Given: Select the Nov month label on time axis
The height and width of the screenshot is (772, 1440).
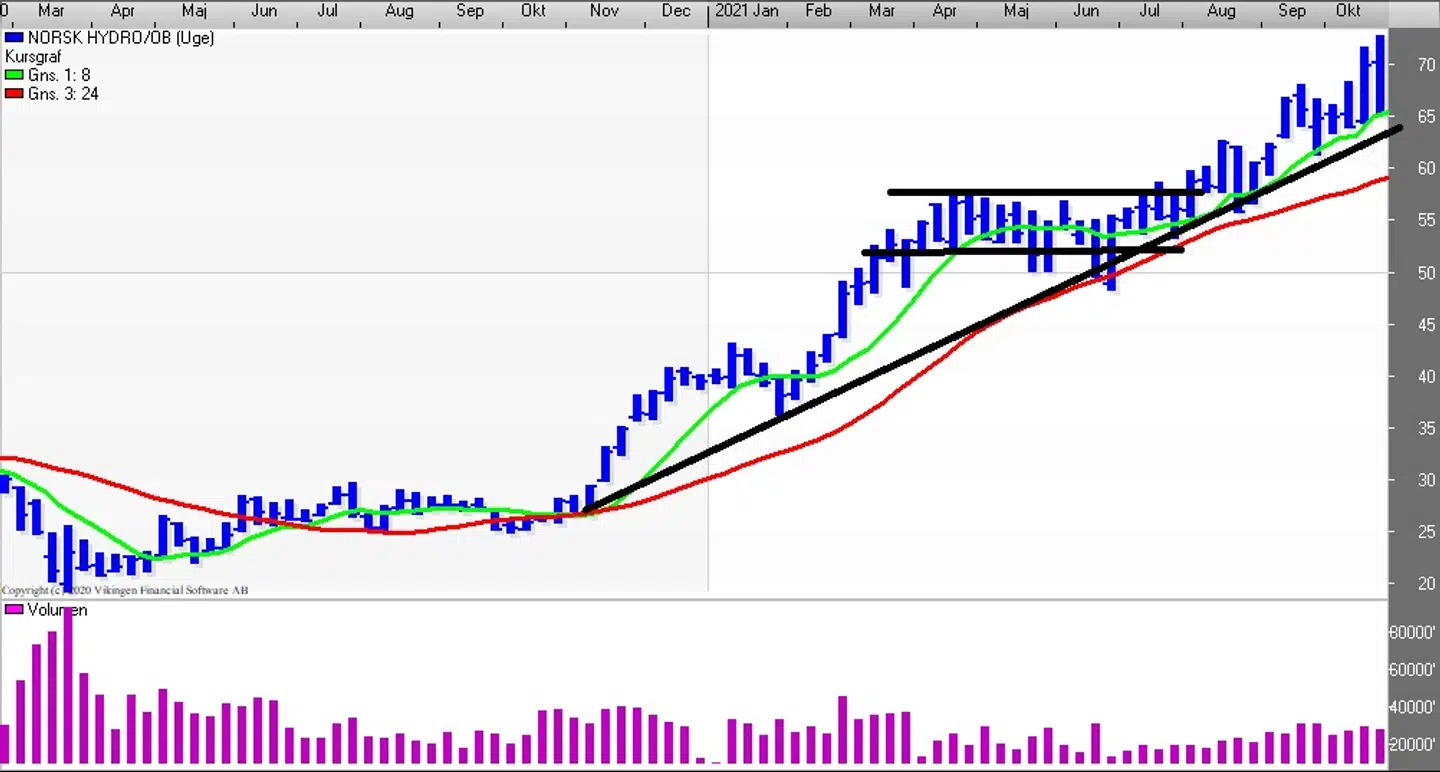Looking at the screenshot, I should click(604, 11).
